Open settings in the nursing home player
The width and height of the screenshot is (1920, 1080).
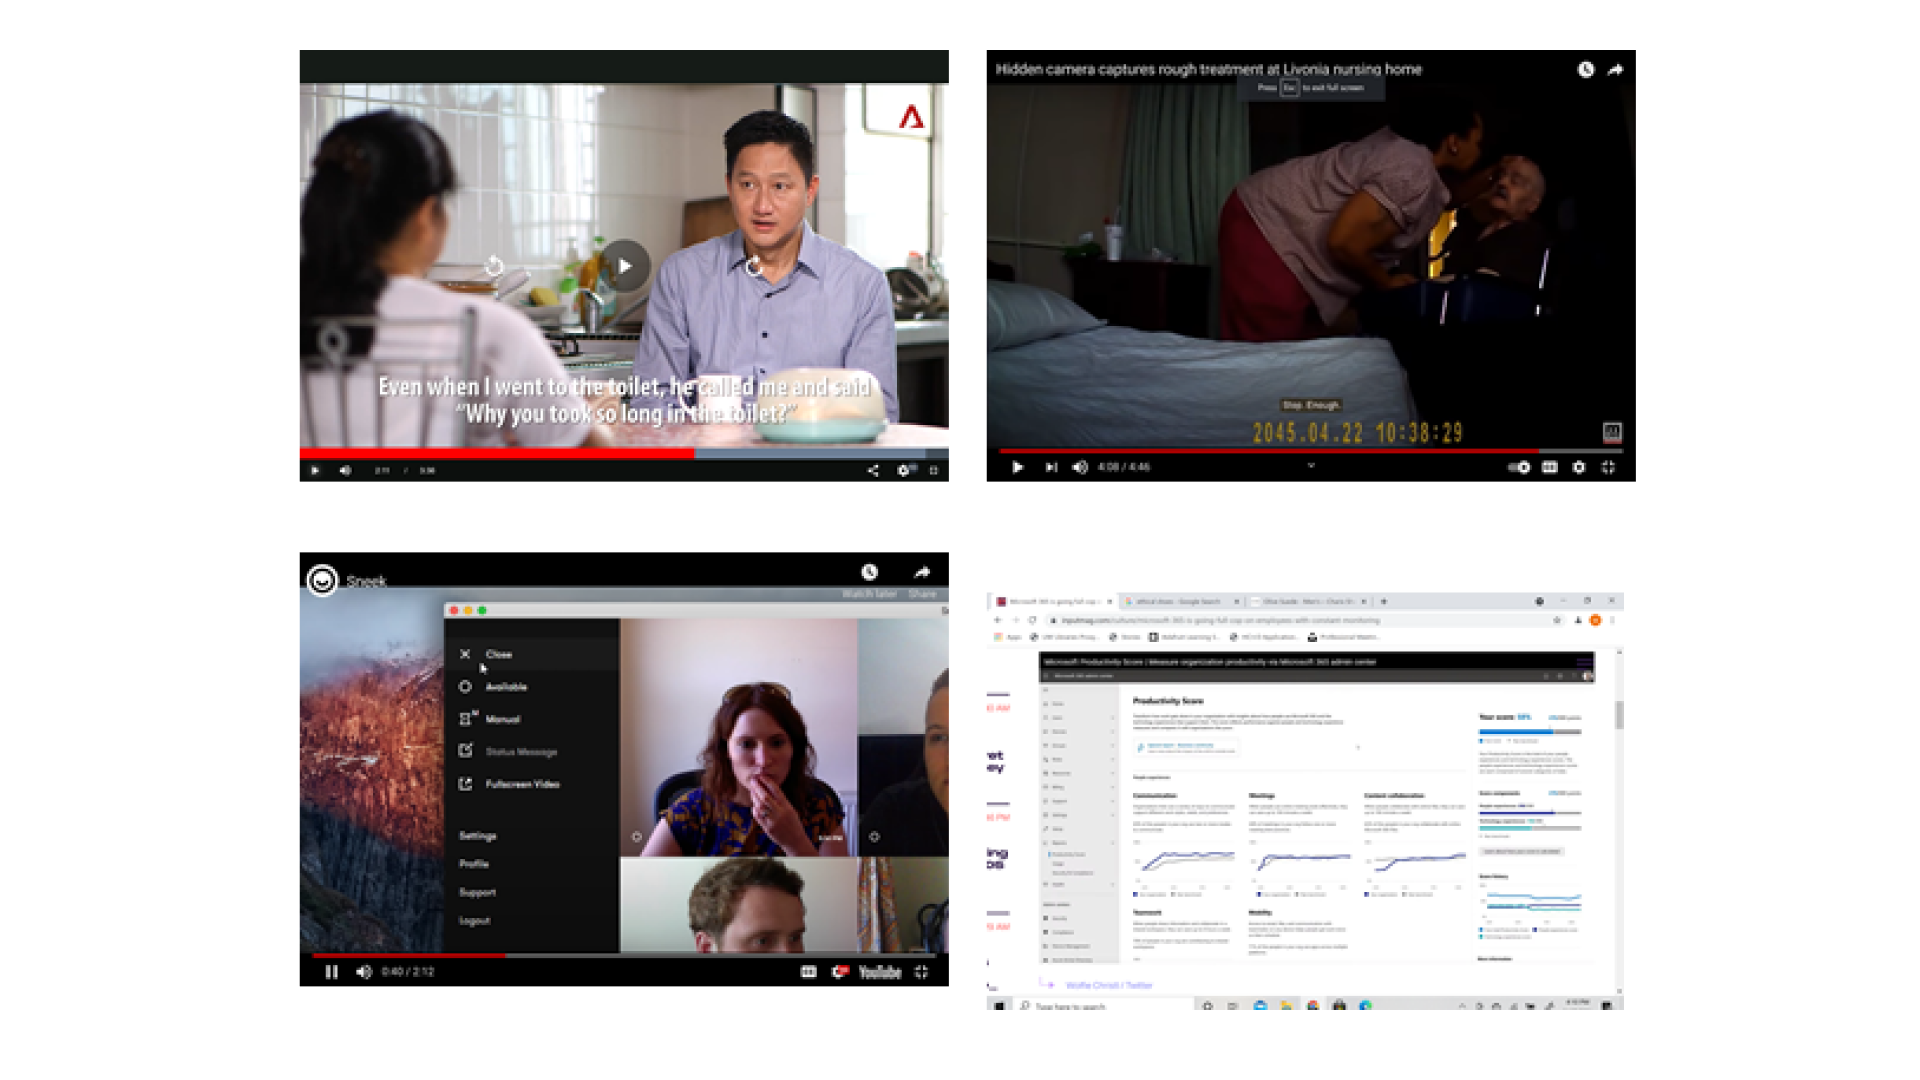[x=1579, y=467]
